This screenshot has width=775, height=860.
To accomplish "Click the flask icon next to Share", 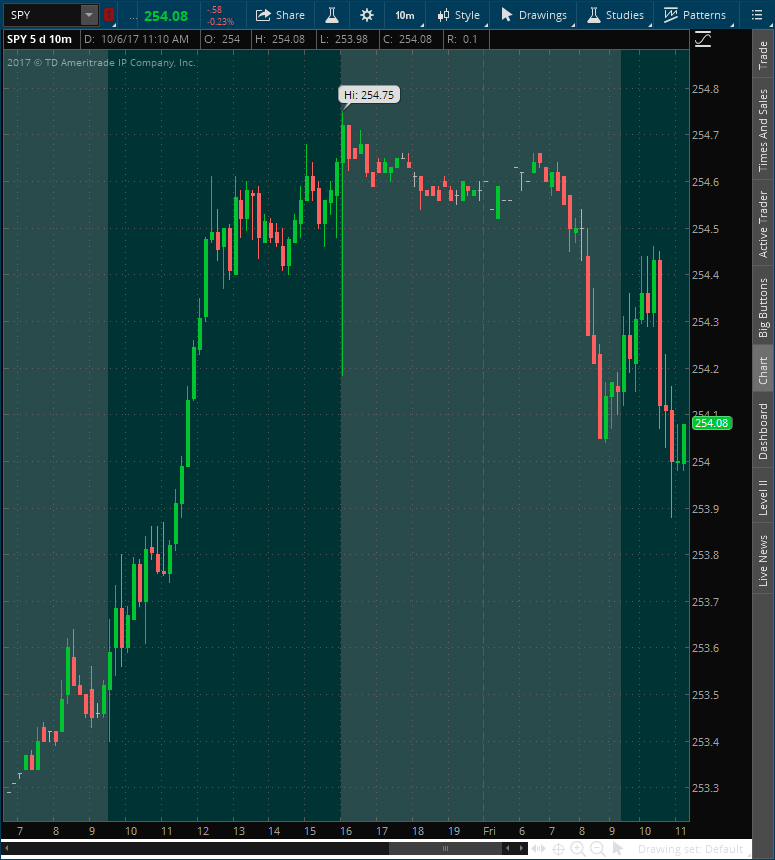I will (x=332, y=15).
